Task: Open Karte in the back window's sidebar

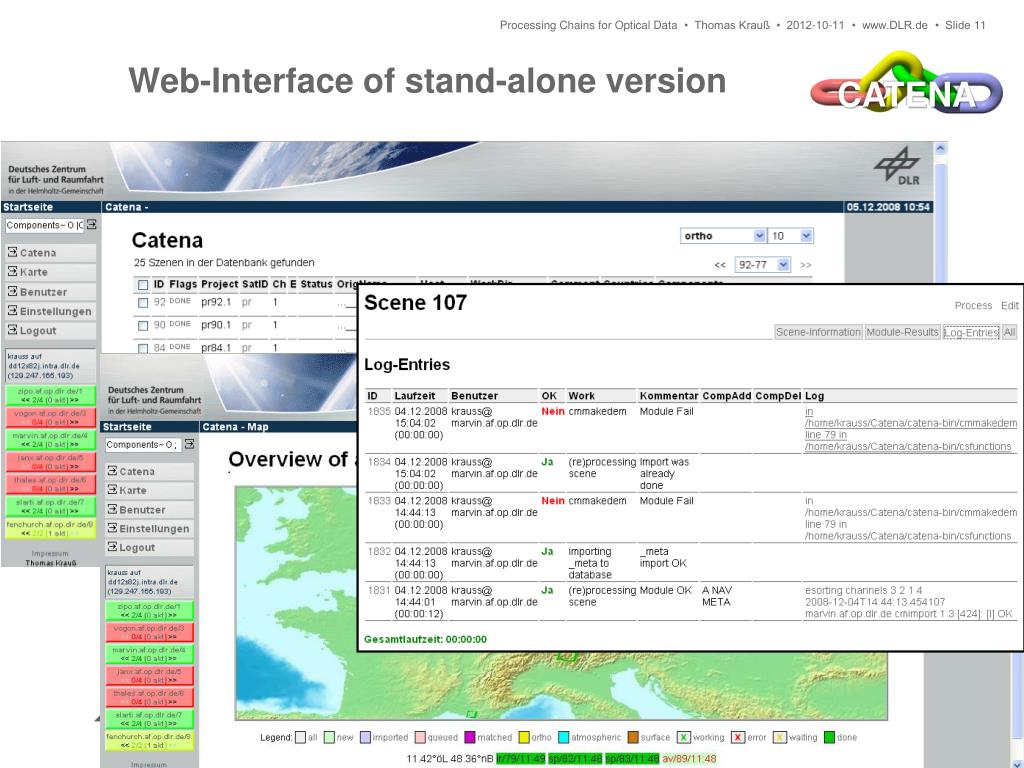Action: click(x=50, y=272)
